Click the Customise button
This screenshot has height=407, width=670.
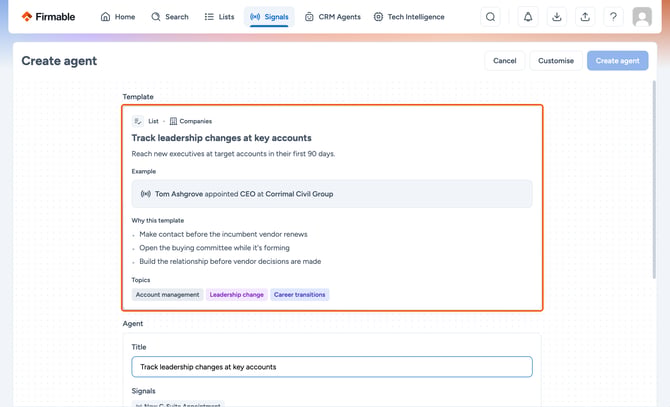pos(556,61)
